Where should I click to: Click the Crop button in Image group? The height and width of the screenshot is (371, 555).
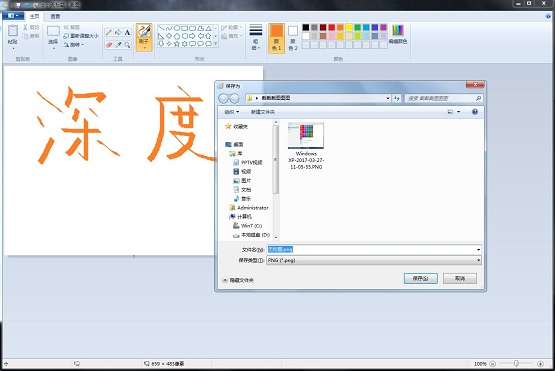tap(72, 27)
